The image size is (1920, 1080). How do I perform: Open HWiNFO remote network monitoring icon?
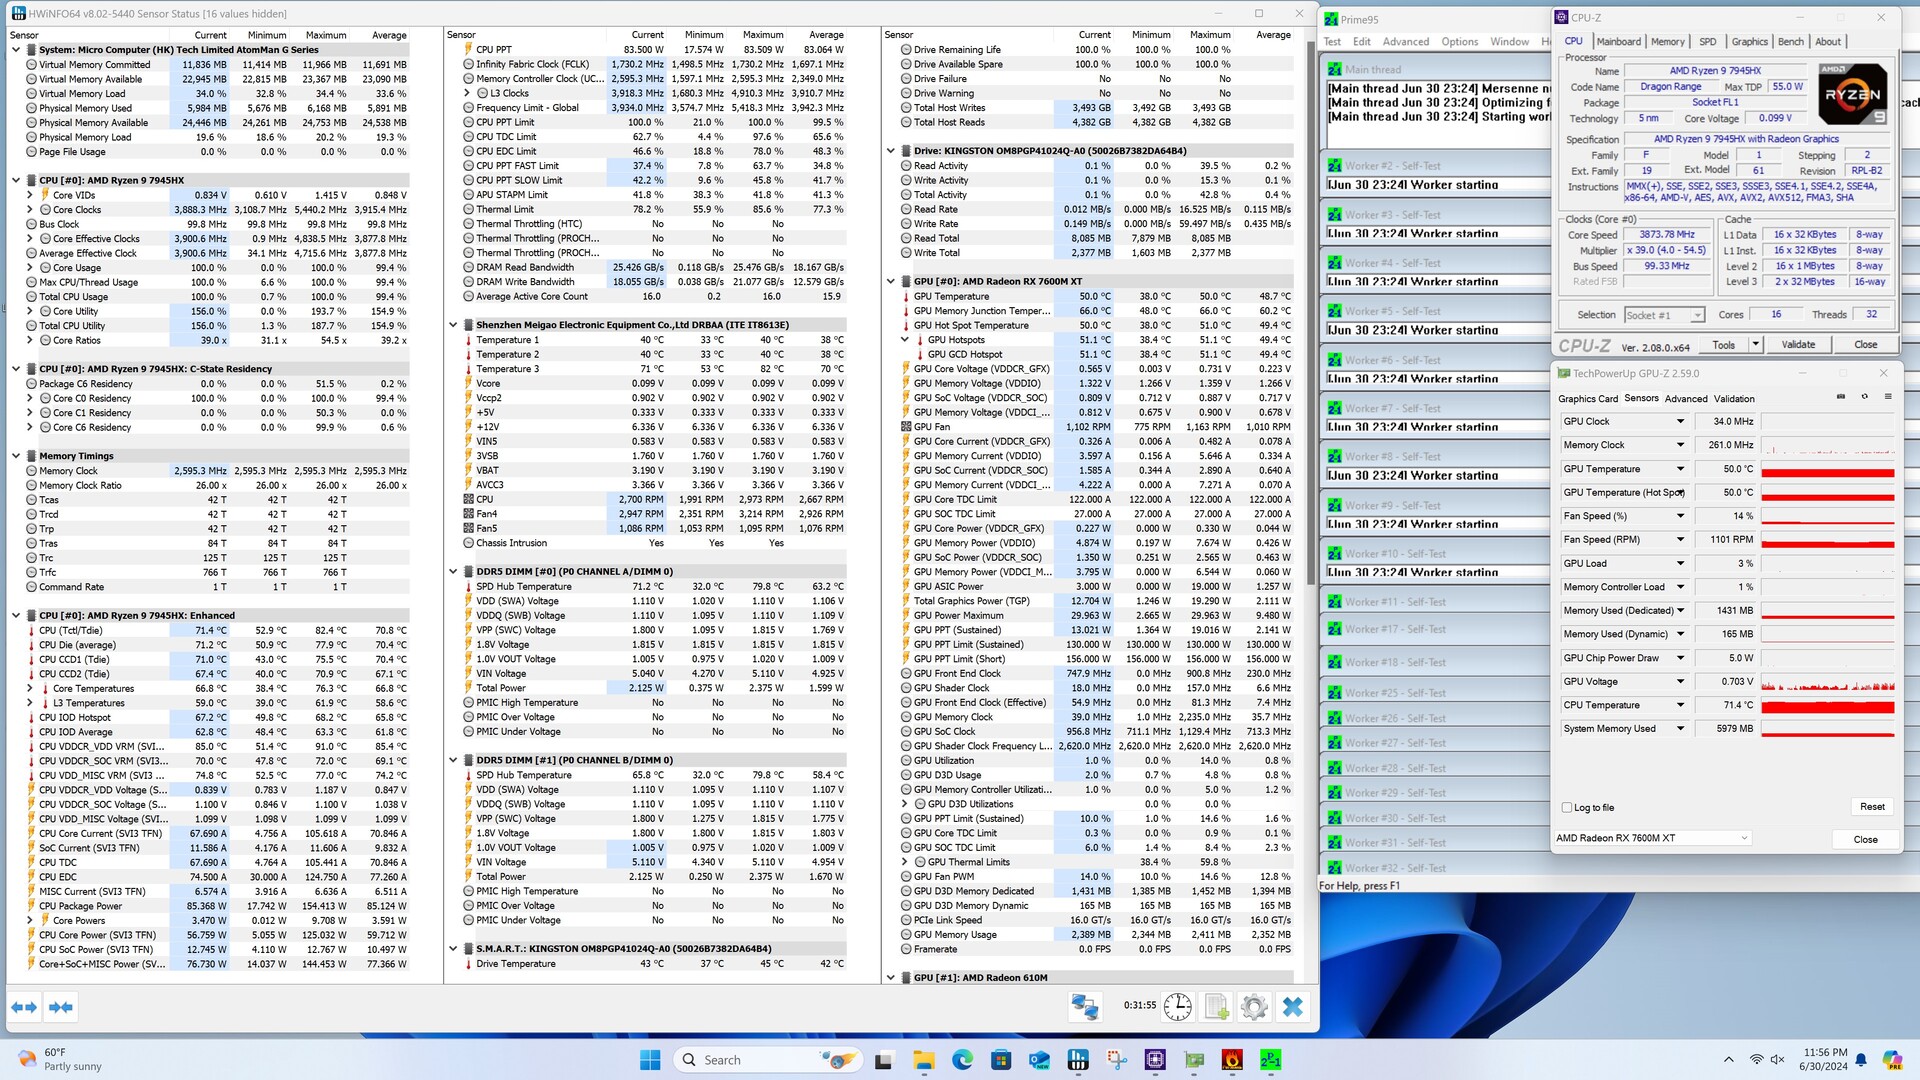pos(1085,1007)
